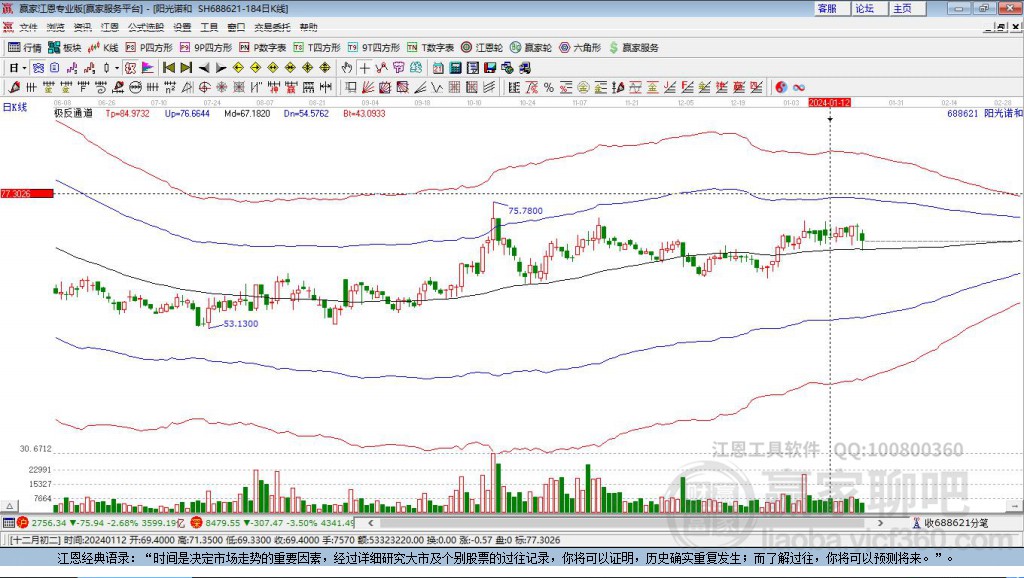Open 收688621分笔 tick panel

[950, 523]
